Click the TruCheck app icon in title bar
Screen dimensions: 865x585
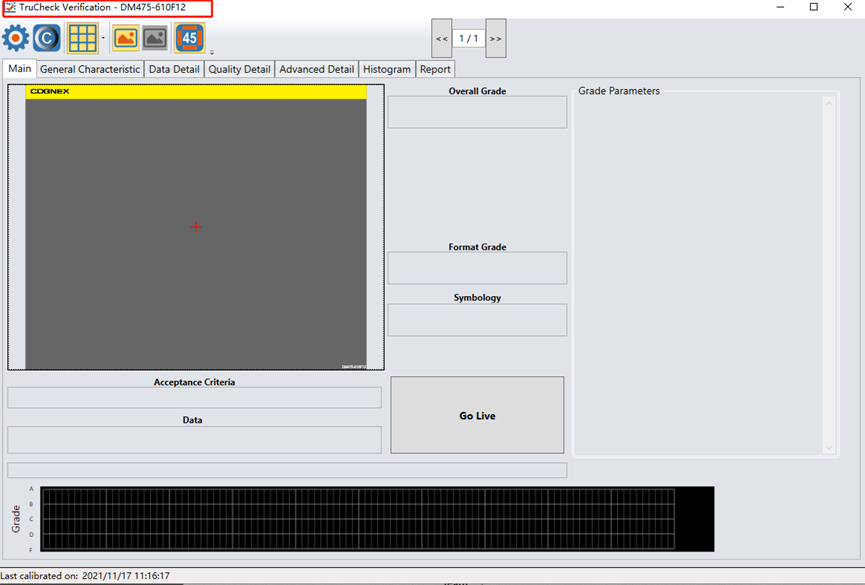[x=10, y=7]
